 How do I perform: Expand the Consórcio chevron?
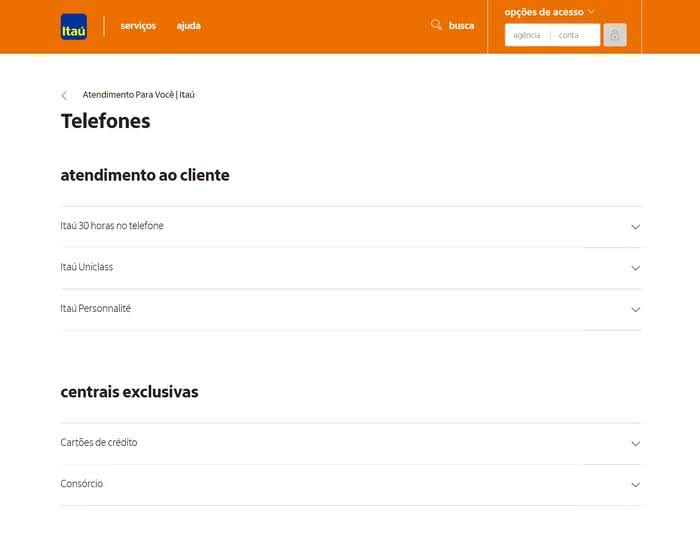coord(635,484)
